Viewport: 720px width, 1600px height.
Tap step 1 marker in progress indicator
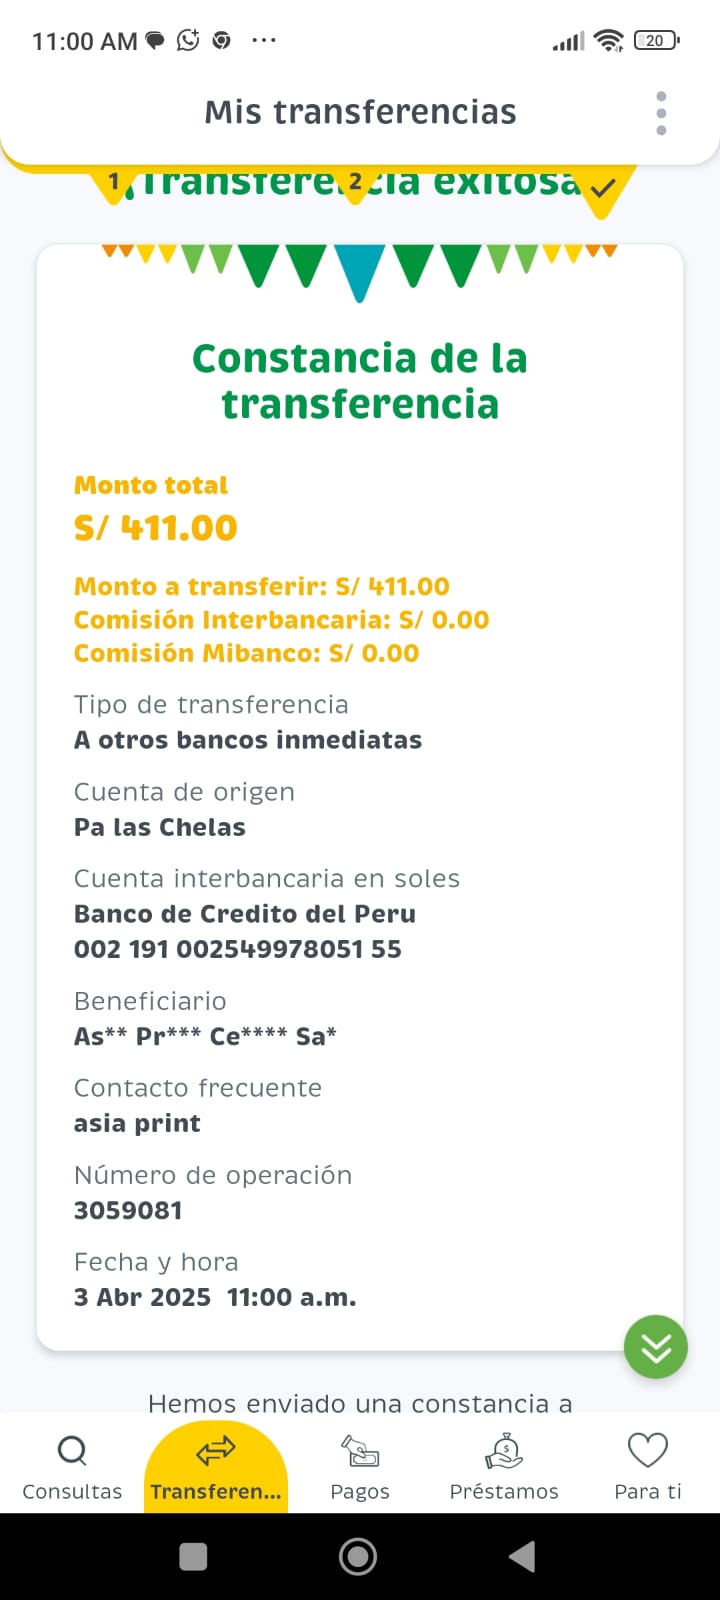pyautogui.click(x=115, y=182)
